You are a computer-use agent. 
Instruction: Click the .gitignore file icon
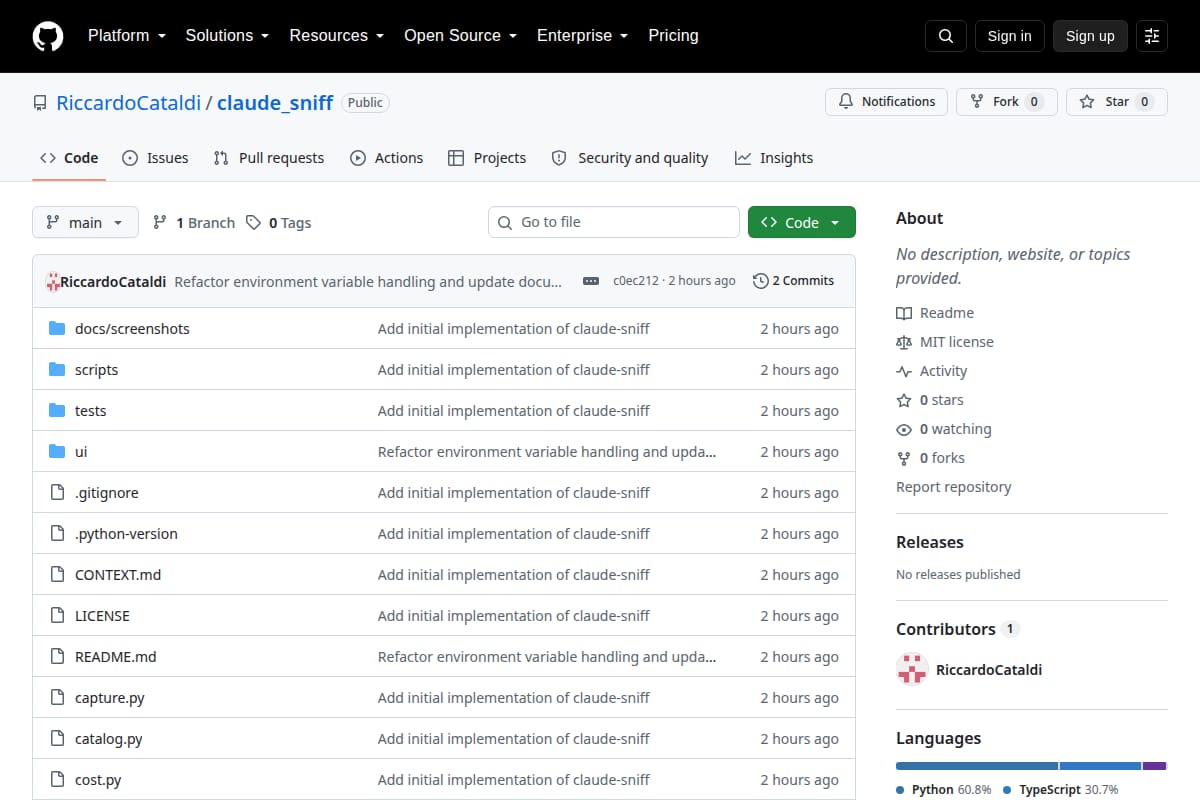point(57,493)
